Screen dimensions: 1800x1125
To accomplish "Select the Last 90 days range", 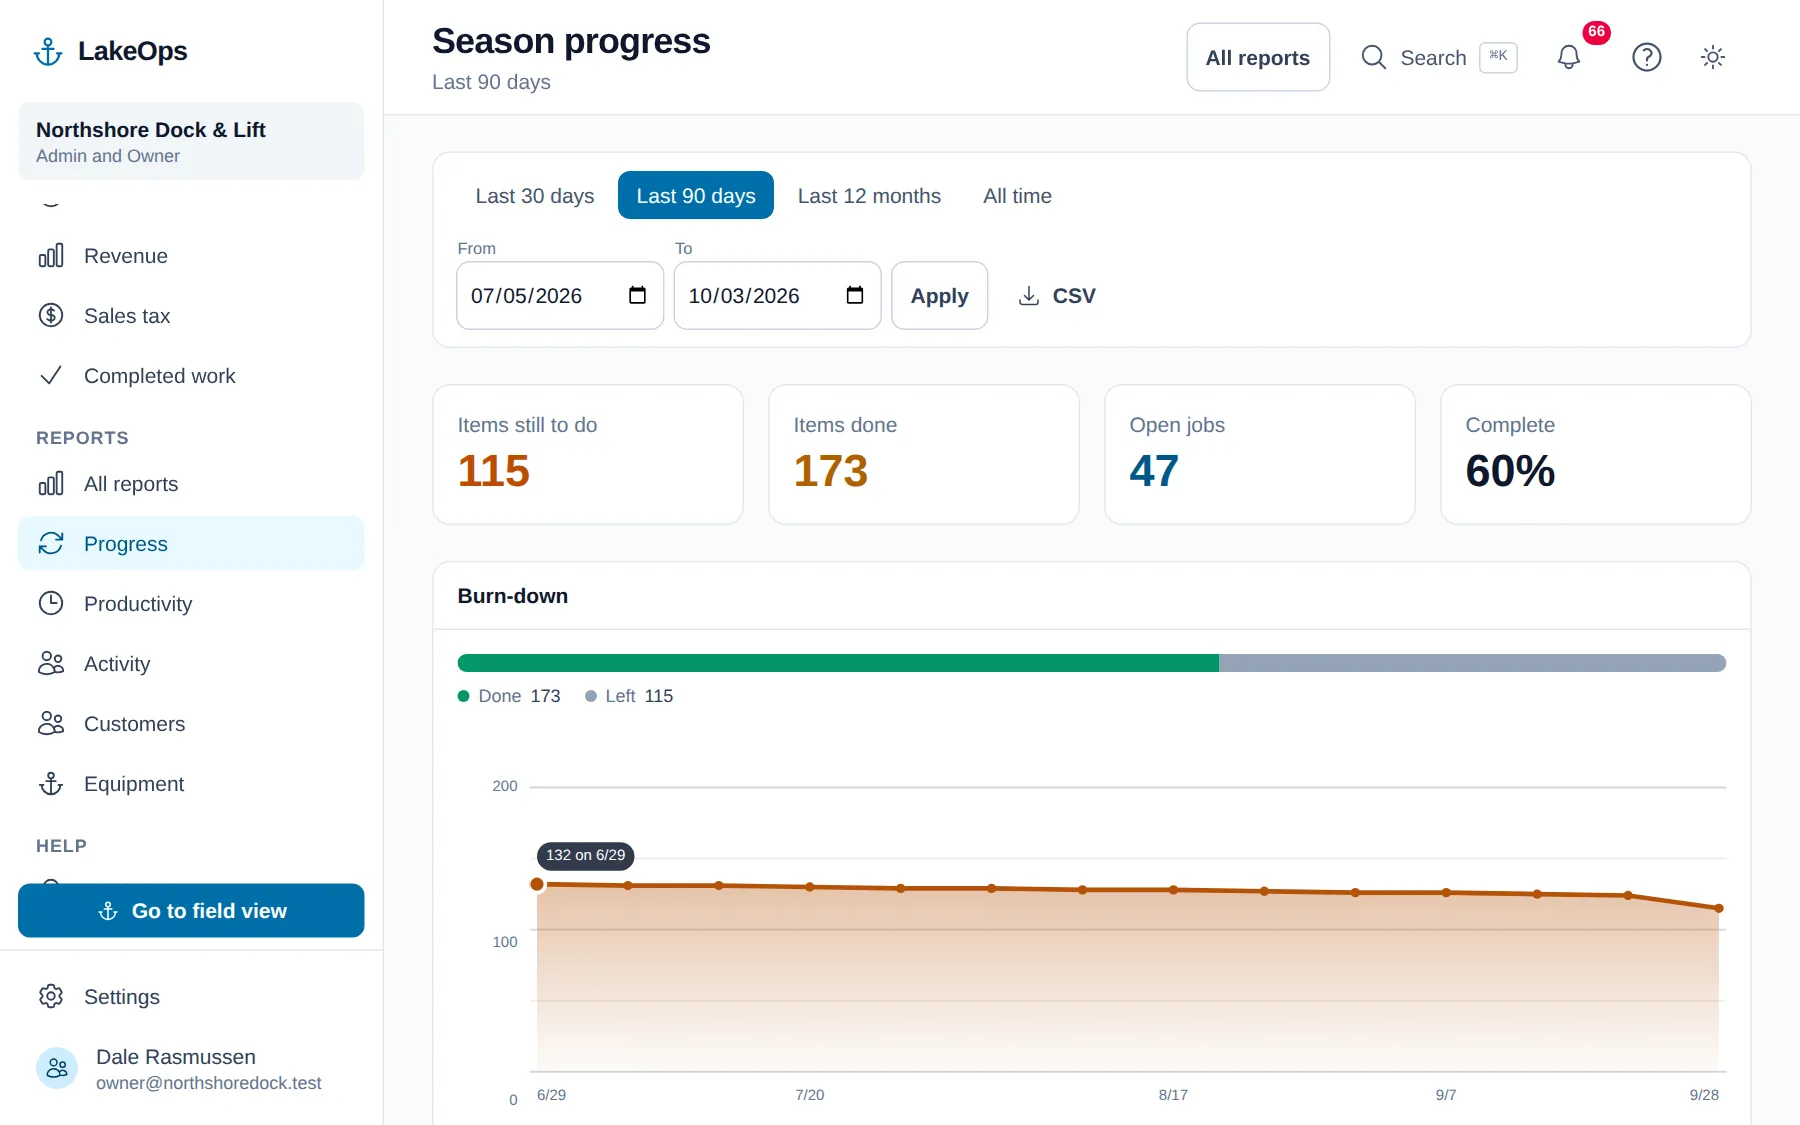I will point(696,196).
